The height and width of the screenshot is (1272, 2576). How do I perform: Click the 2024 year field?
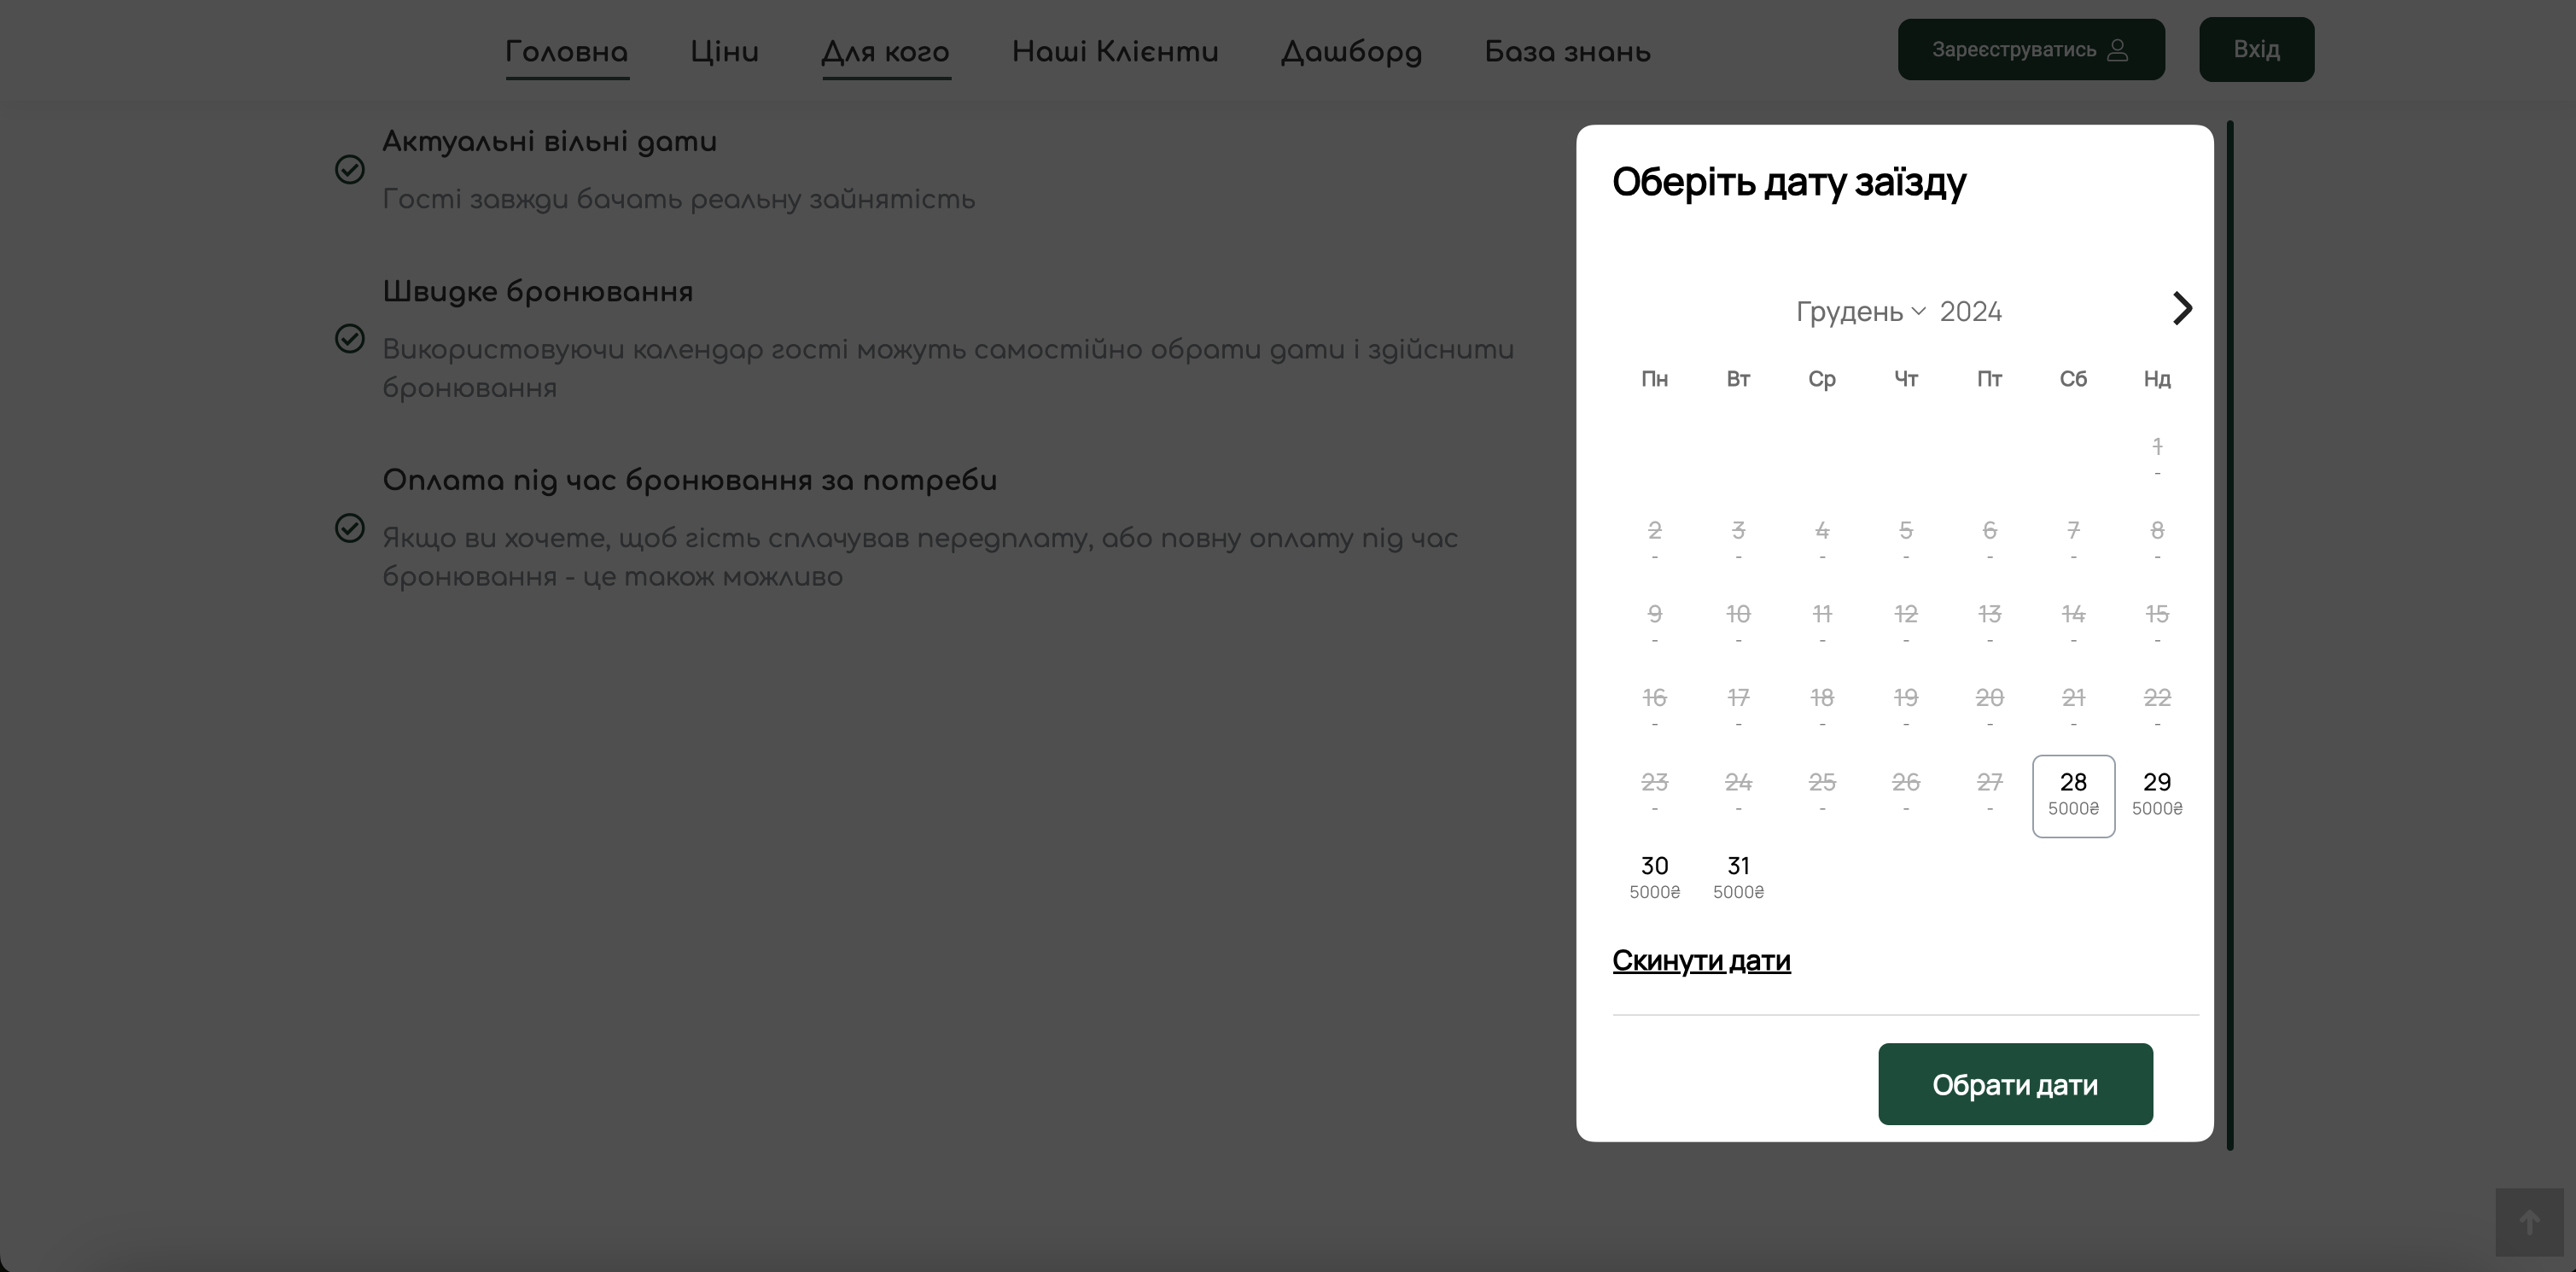(x=1970, y=311)
